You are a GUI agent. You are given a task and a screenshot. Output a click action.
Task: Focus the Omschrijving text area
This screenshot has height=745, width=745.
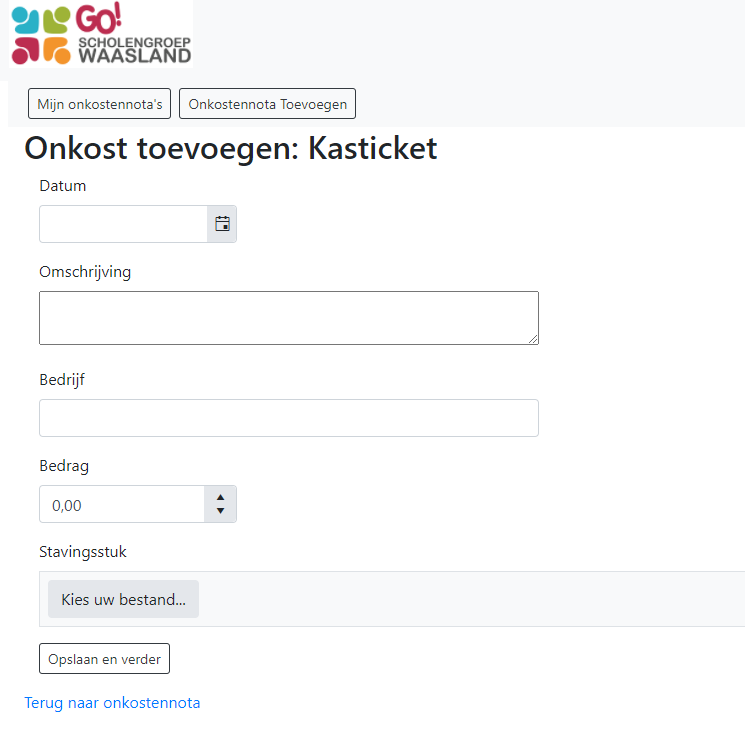click(288, 318)
